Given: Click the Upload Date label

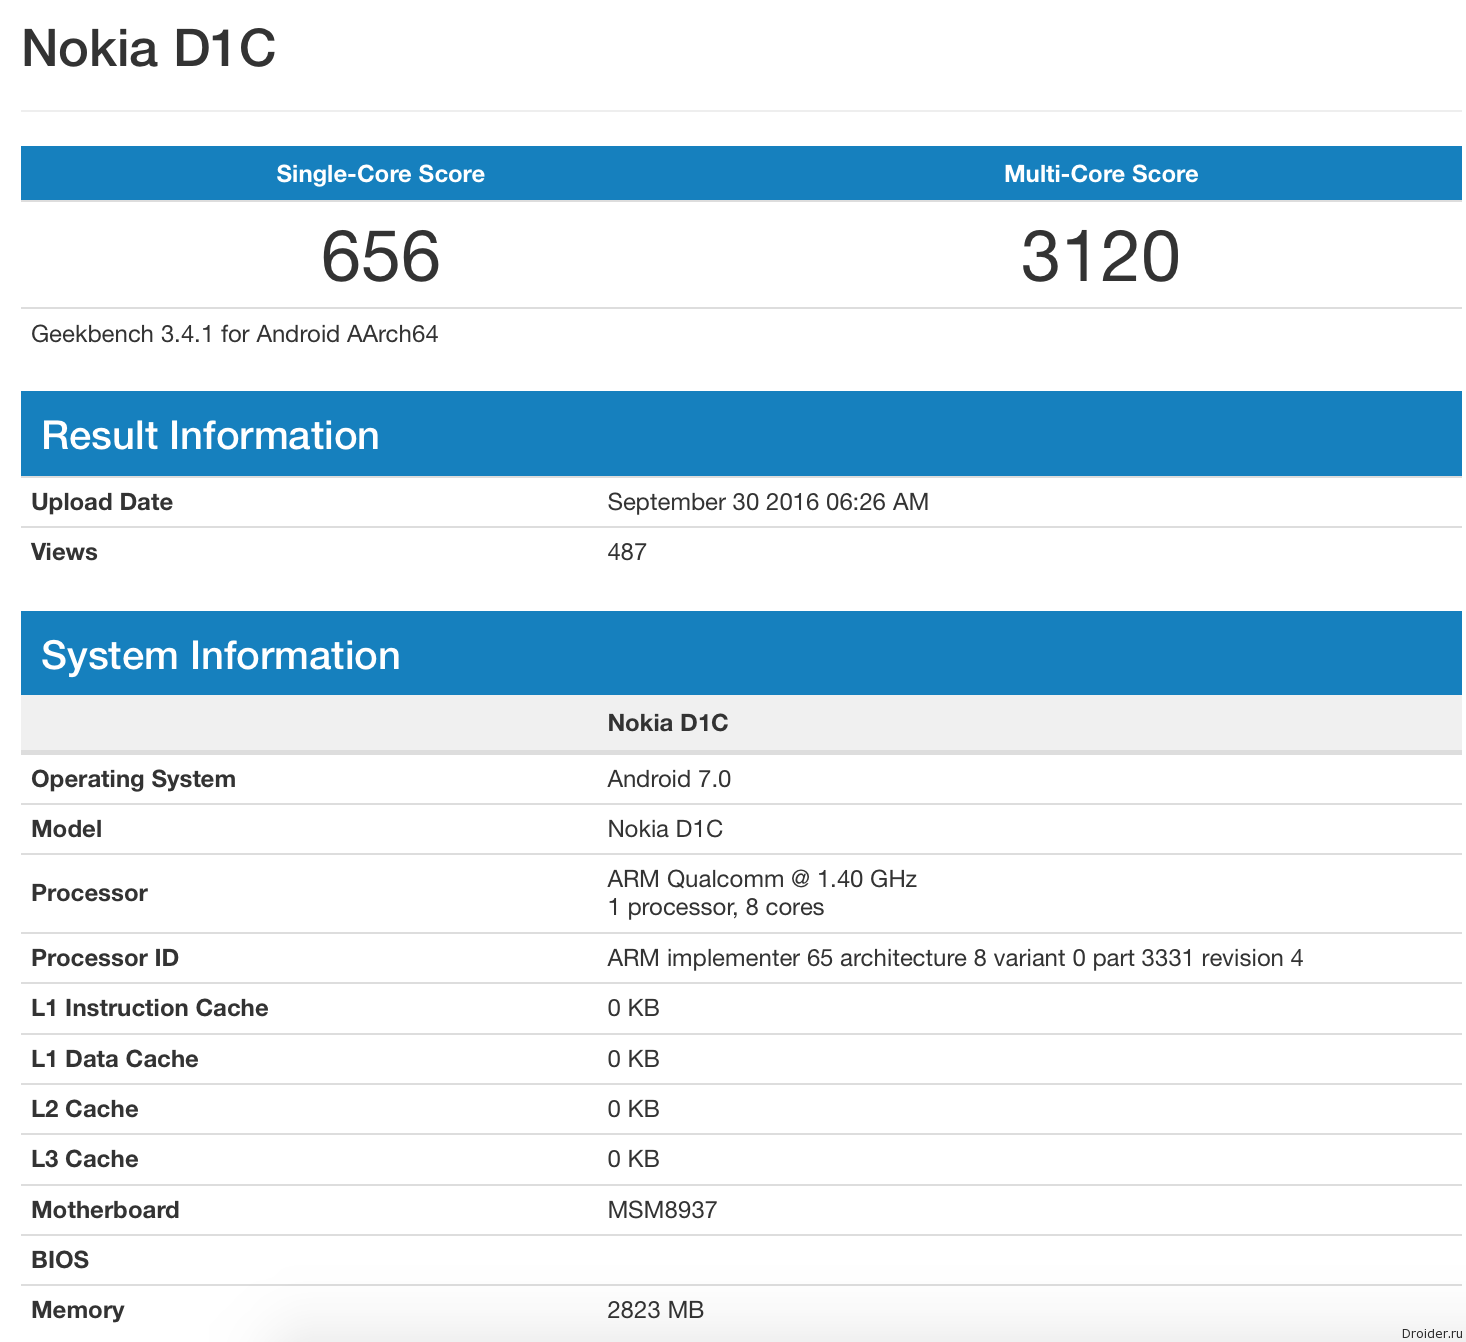Looking at the screenshot, I should click(102, 502).
